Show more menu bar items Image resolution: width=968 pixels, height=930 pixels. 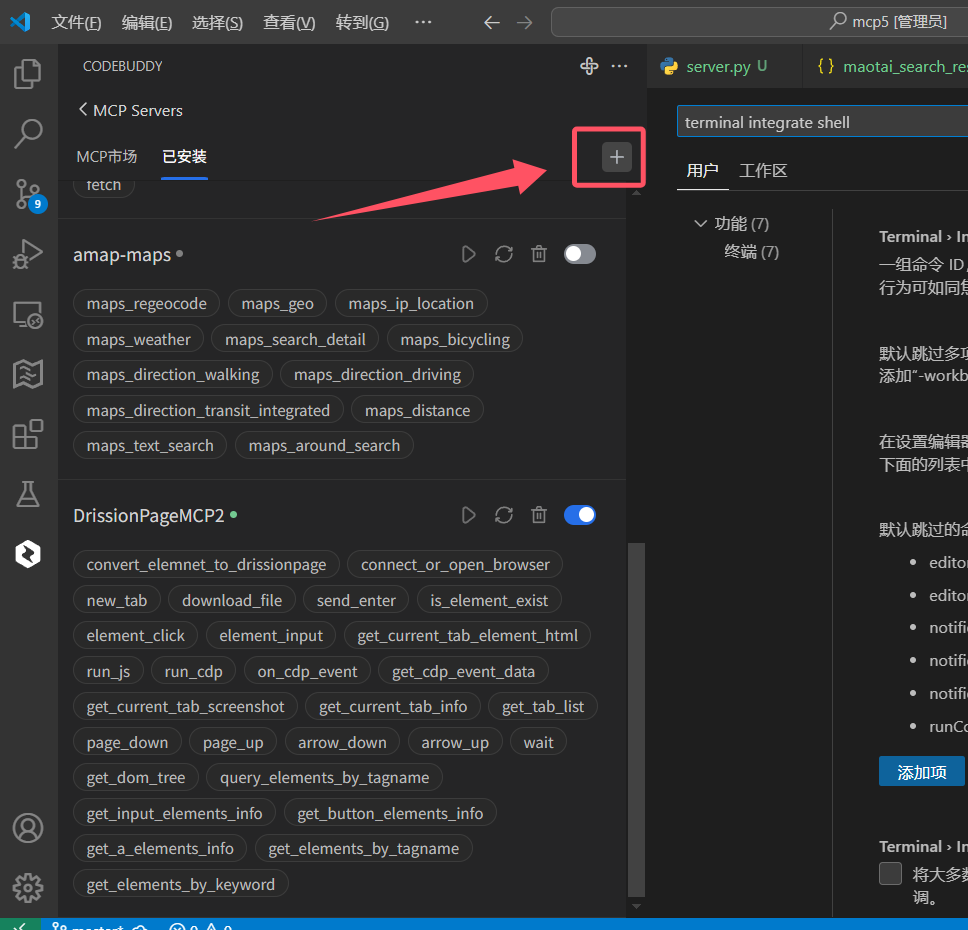(423, 22)
